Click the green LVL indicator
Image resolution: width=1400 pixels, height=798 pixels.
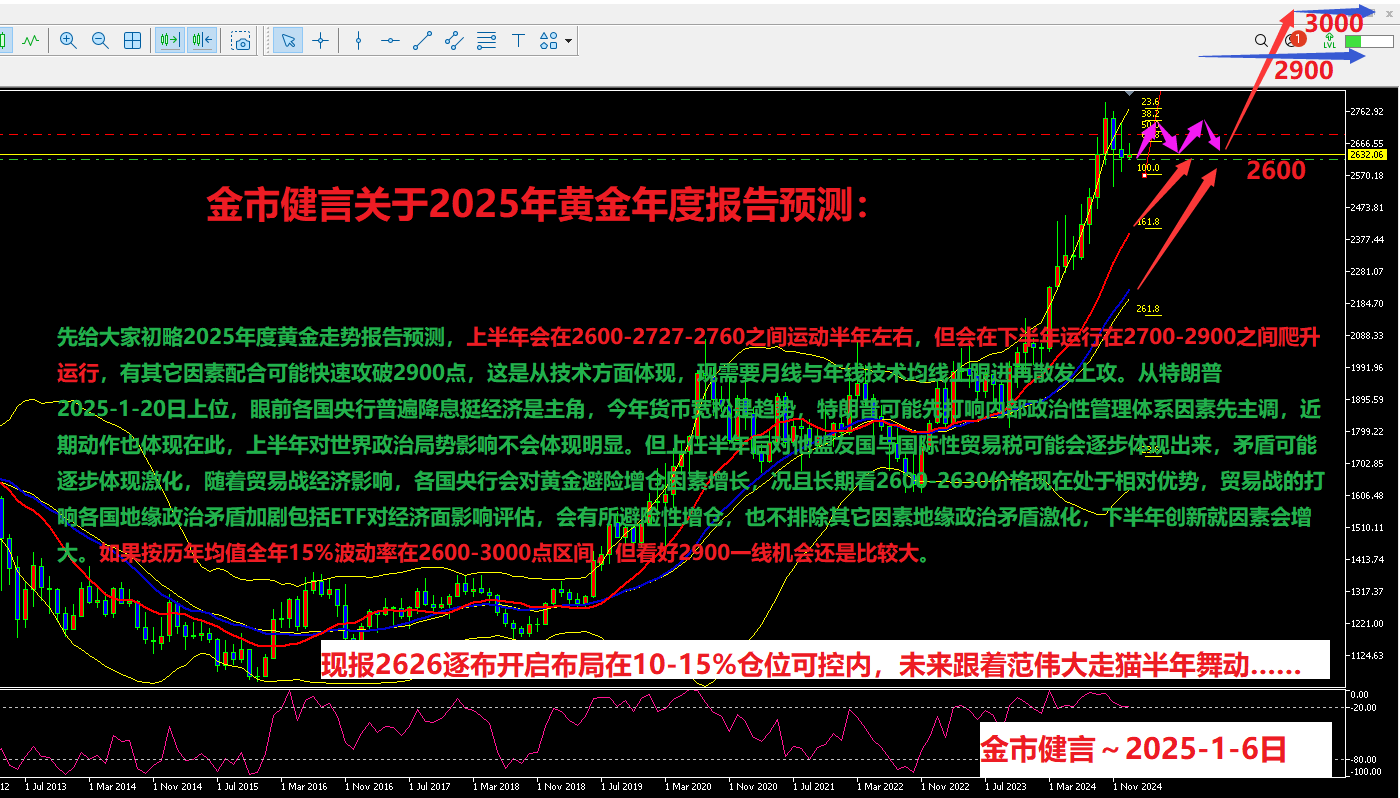pos(1329,41)
